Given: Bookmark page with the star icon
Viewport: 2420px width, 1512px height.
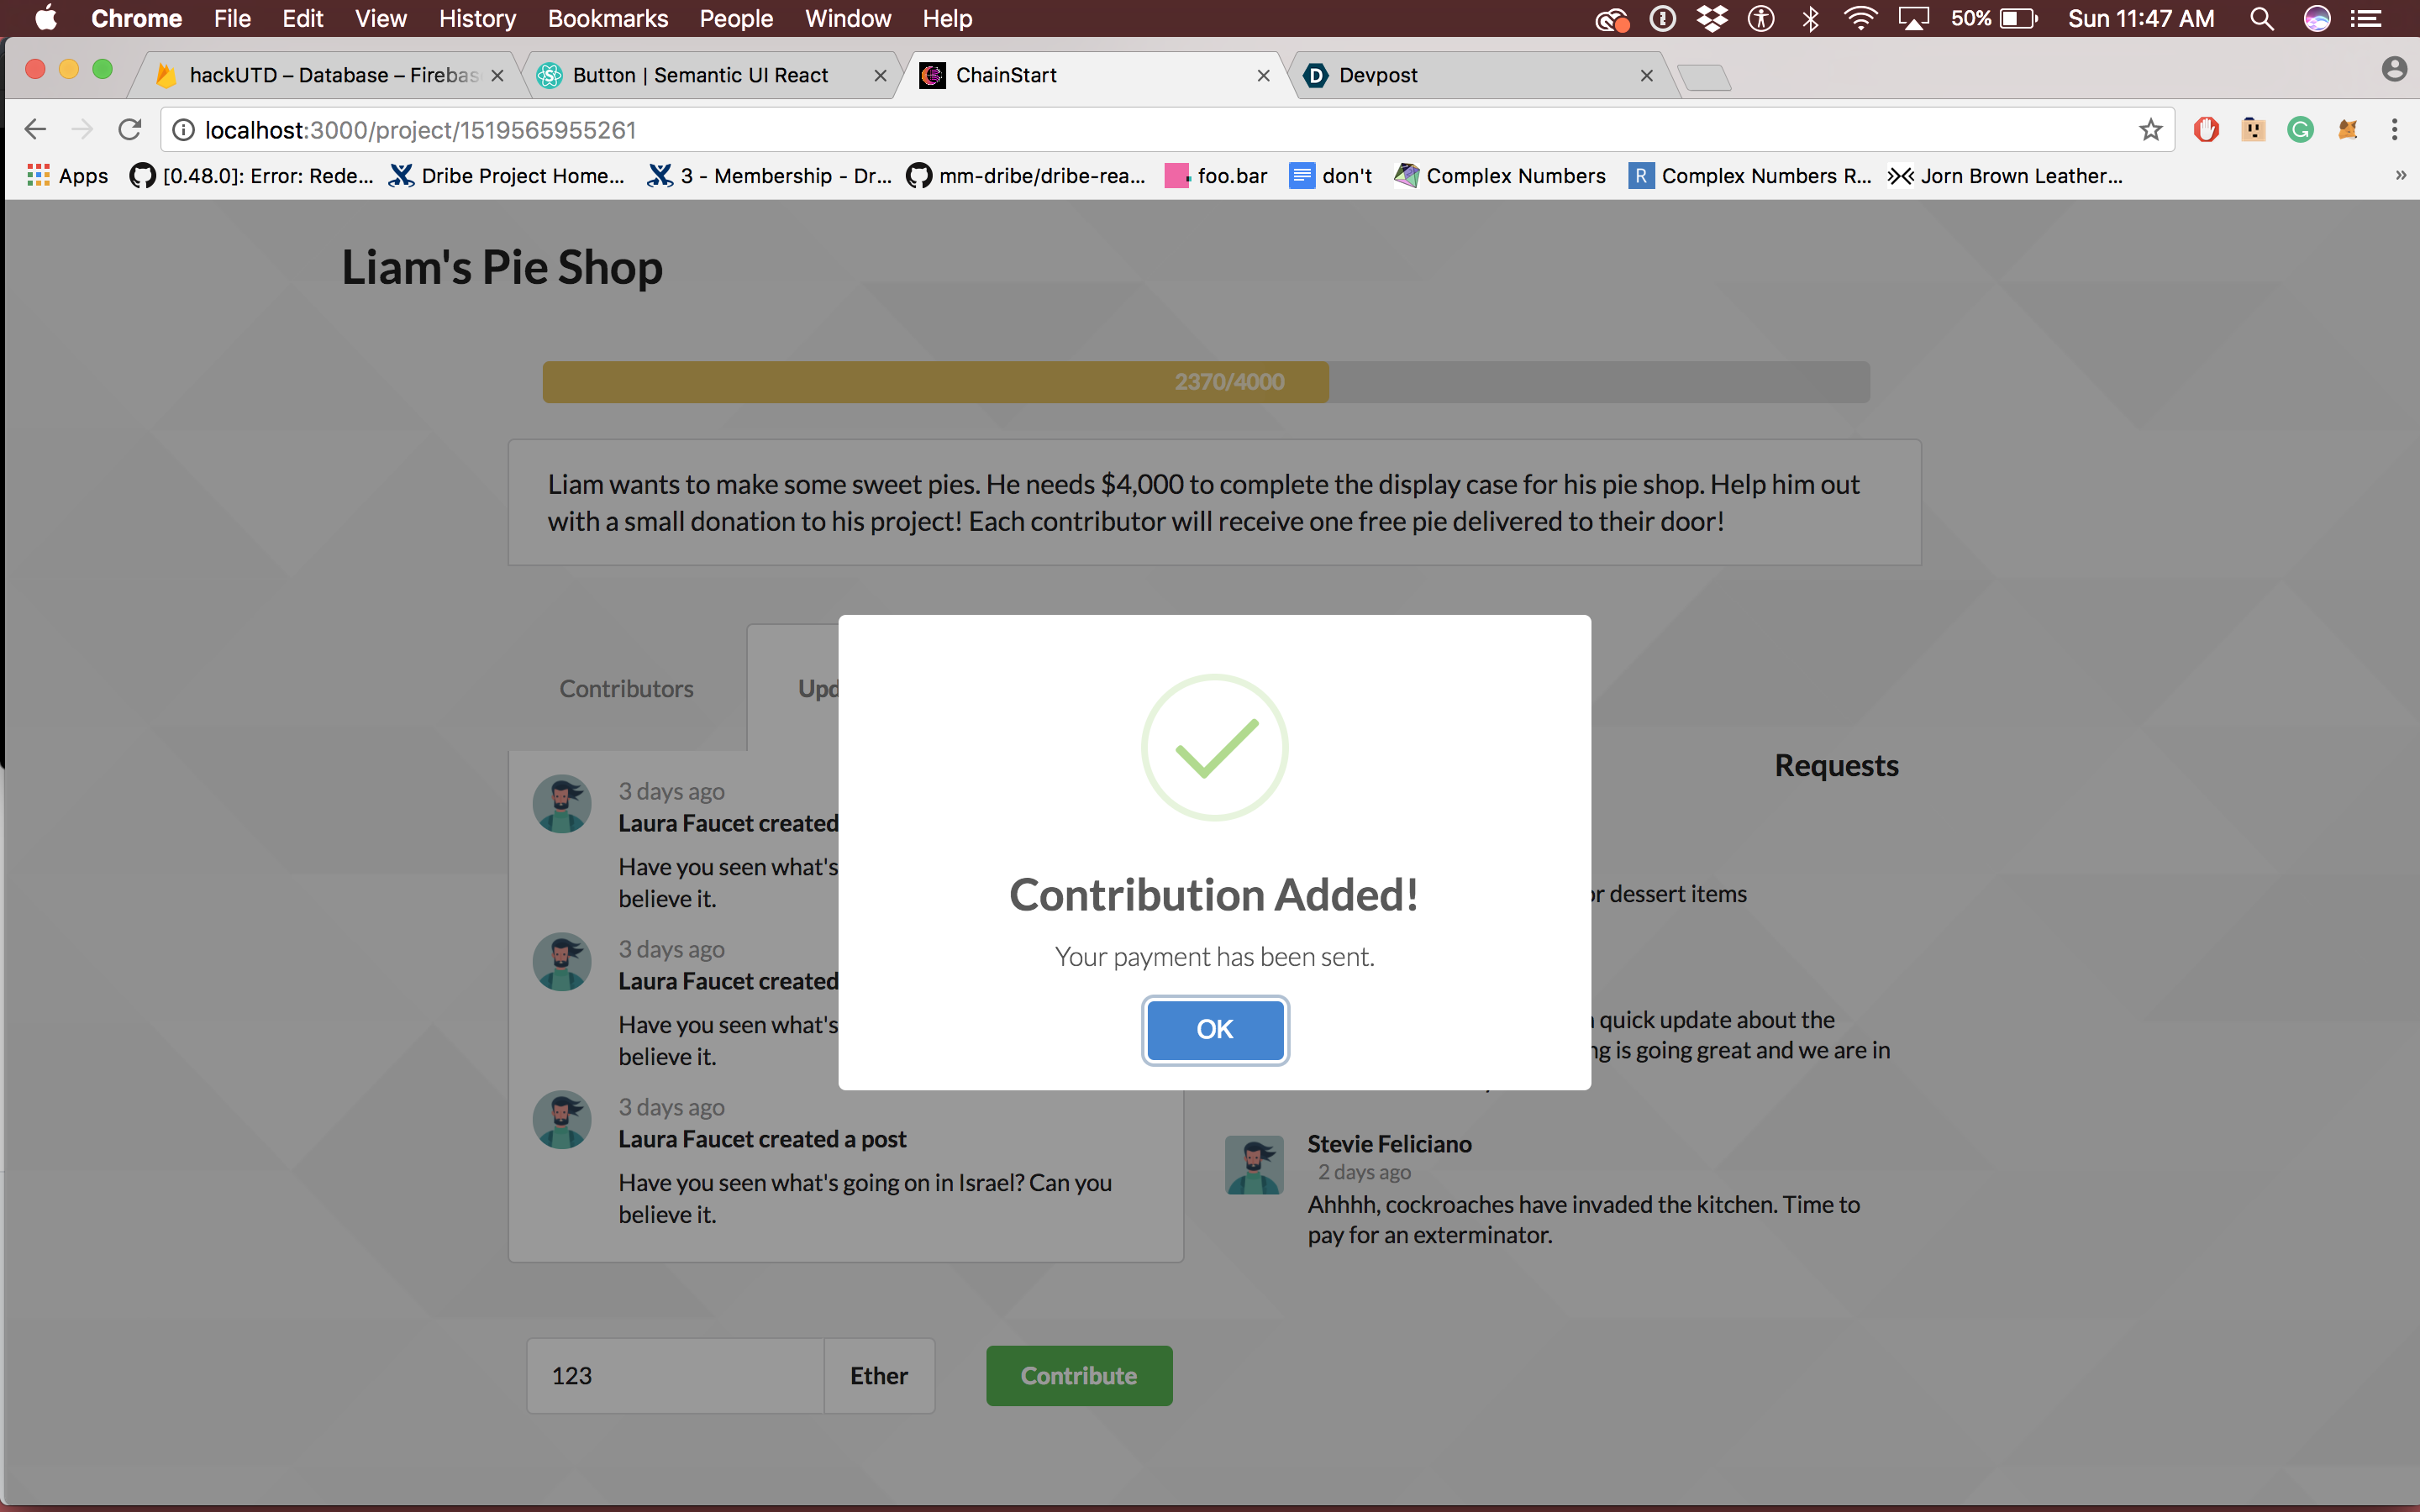Looking at the screenshot, I should (2150, 130).
